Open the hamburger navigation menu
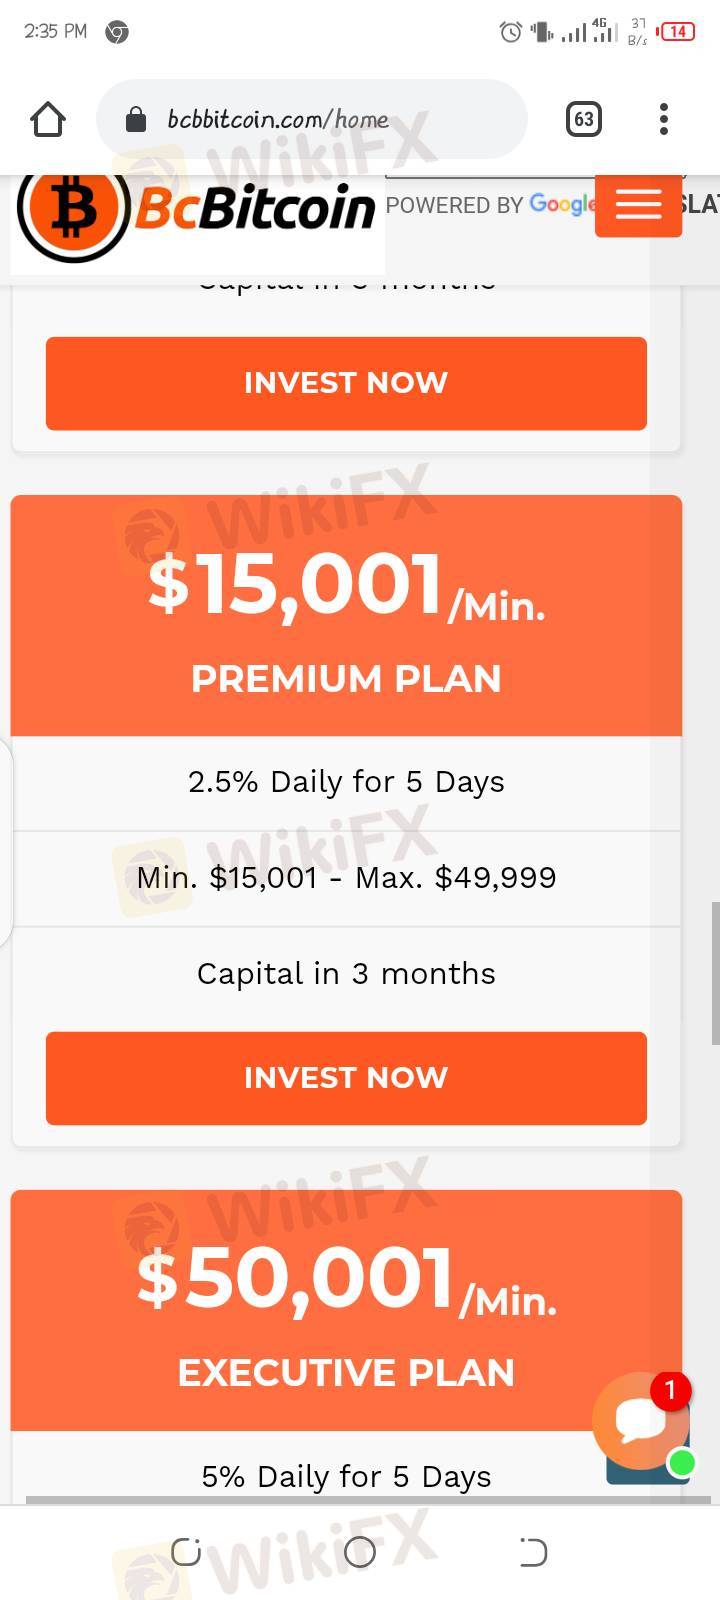Viewport: 720px width, 1600px height. (638, 205)
